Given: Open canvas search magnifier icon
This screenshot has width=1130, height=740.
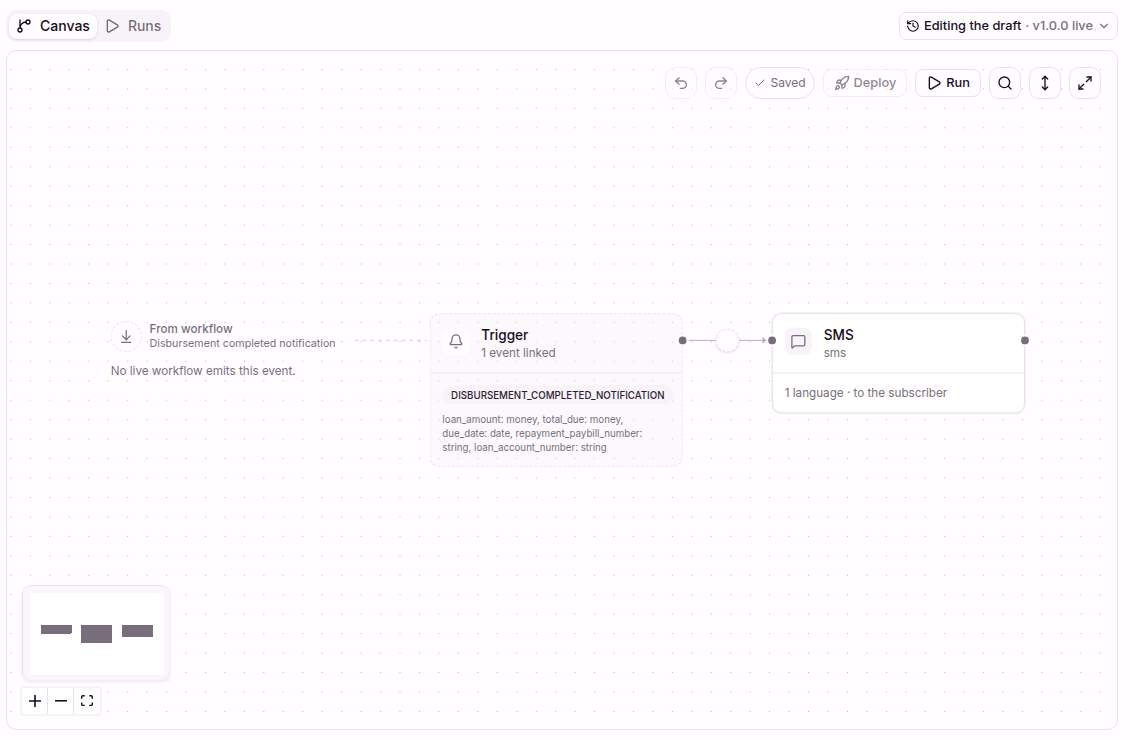Looking at the screenshot, I should coord(1005,83).
